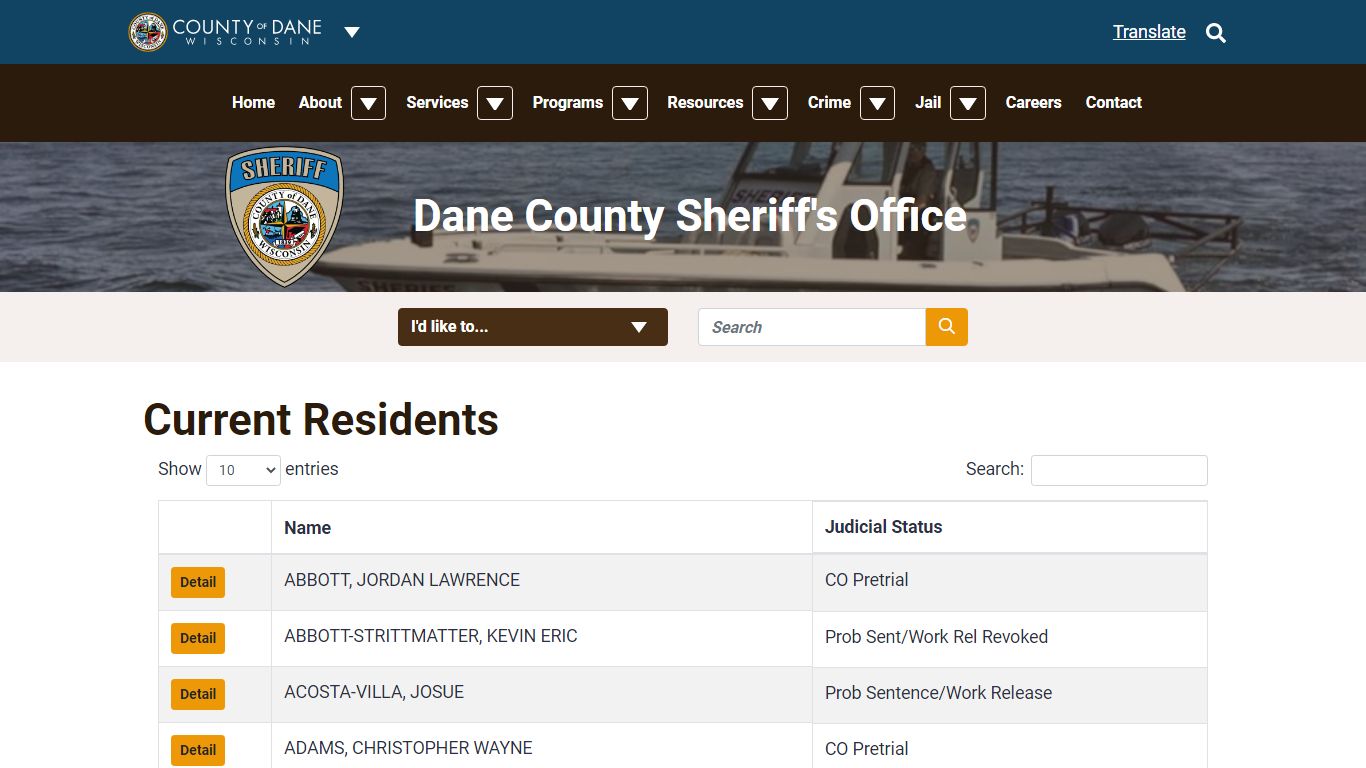Select the name ABBOTT, JORDAN LAWRENCE

click(402, 580)
